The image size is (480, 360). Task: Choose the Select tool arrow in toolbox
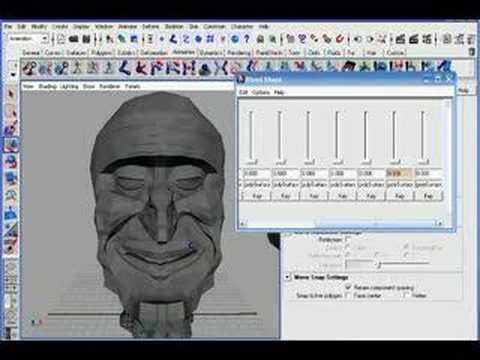[11, 94]
